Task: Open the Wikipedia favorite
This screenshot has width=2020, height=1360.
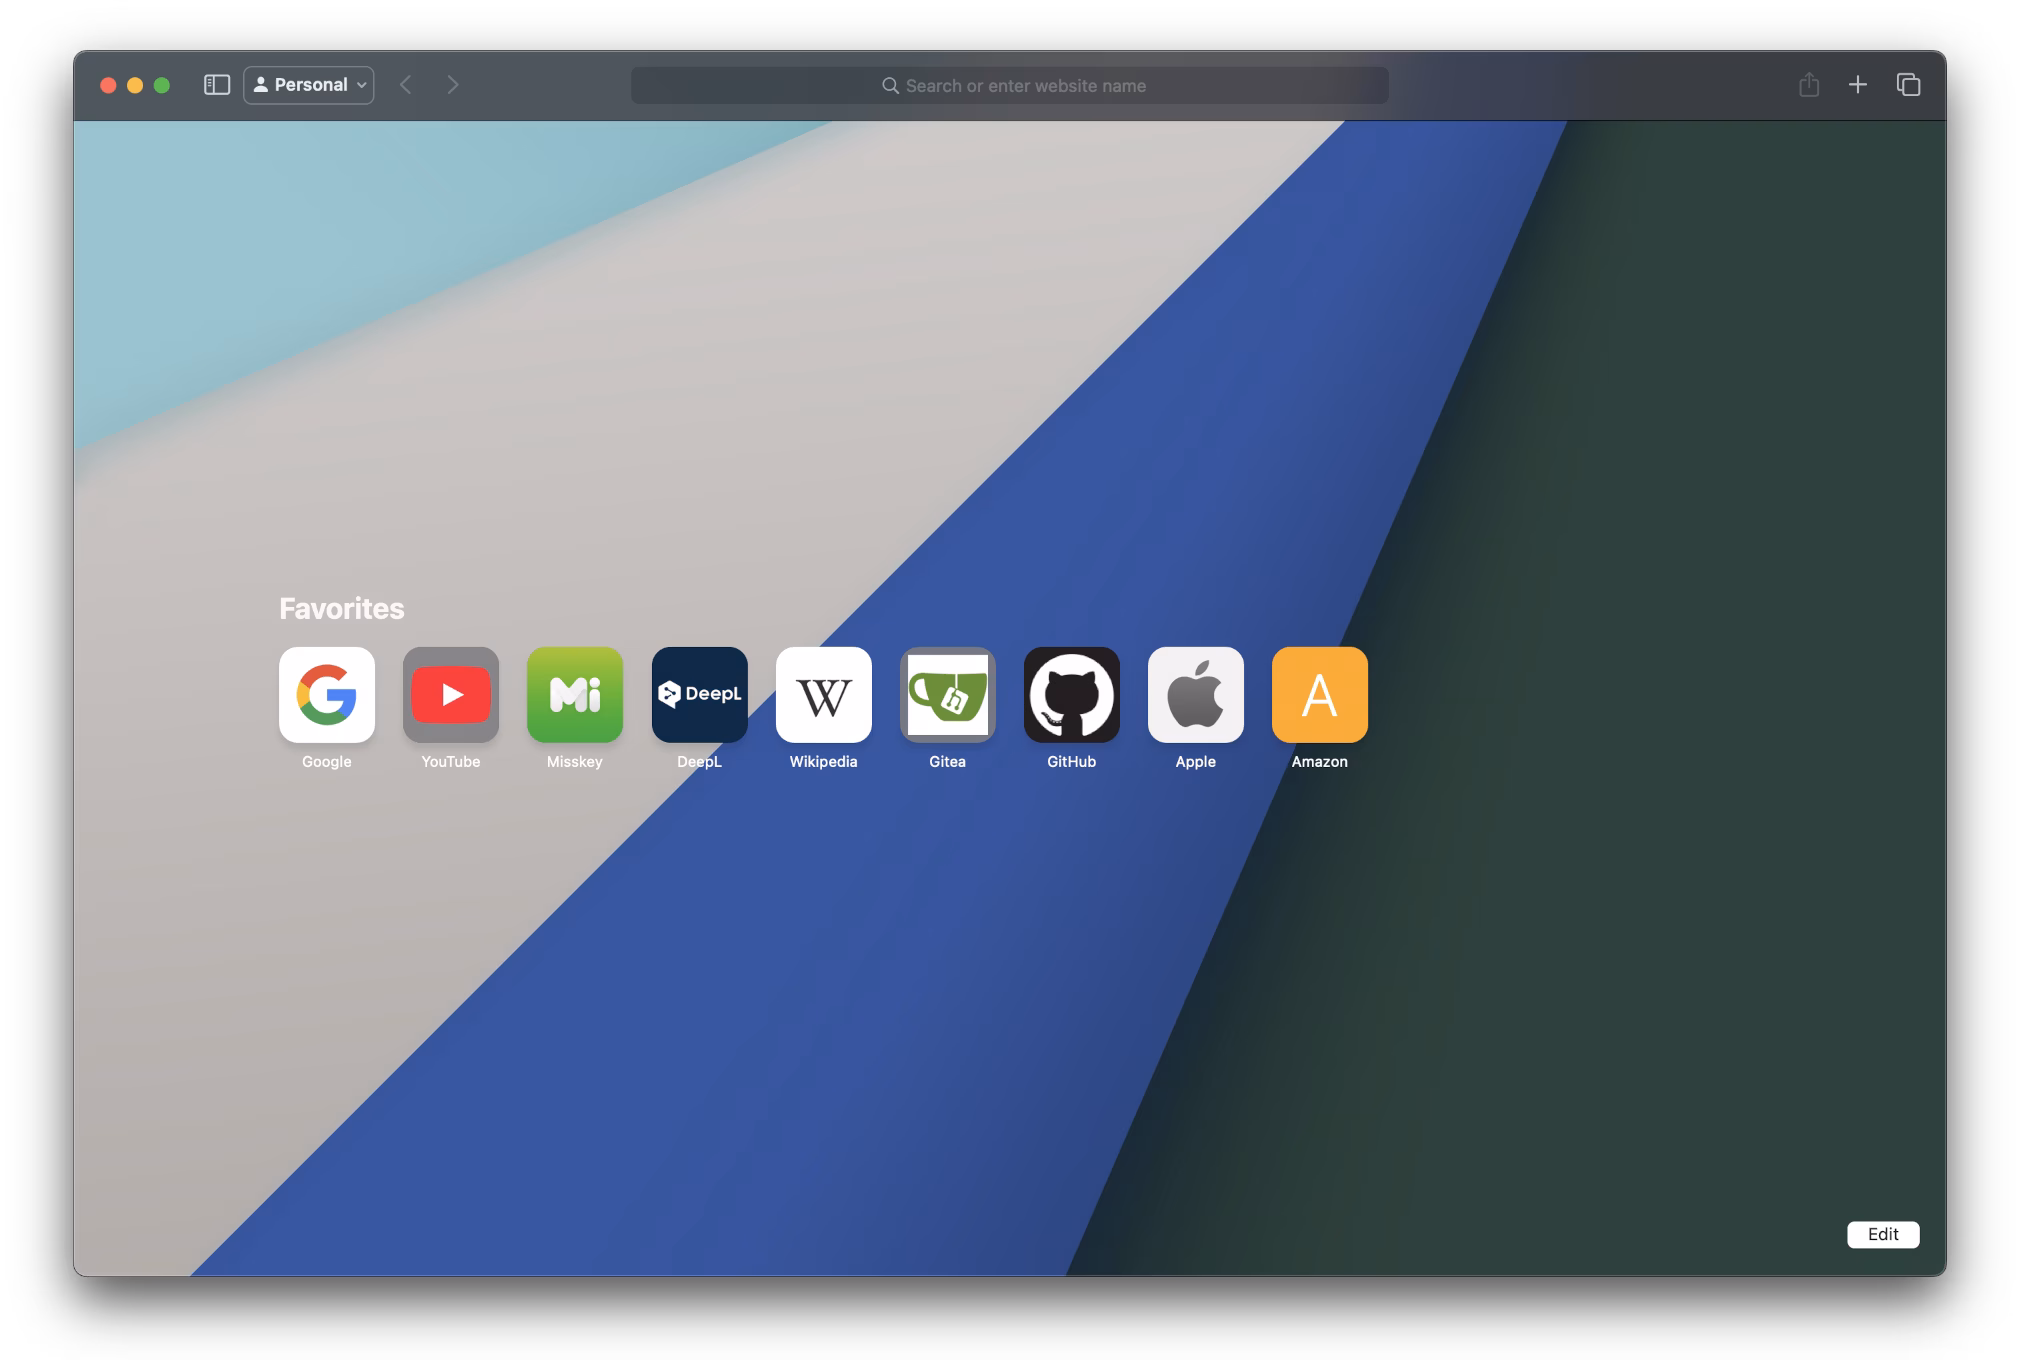Action: click(x=824, y=695)
